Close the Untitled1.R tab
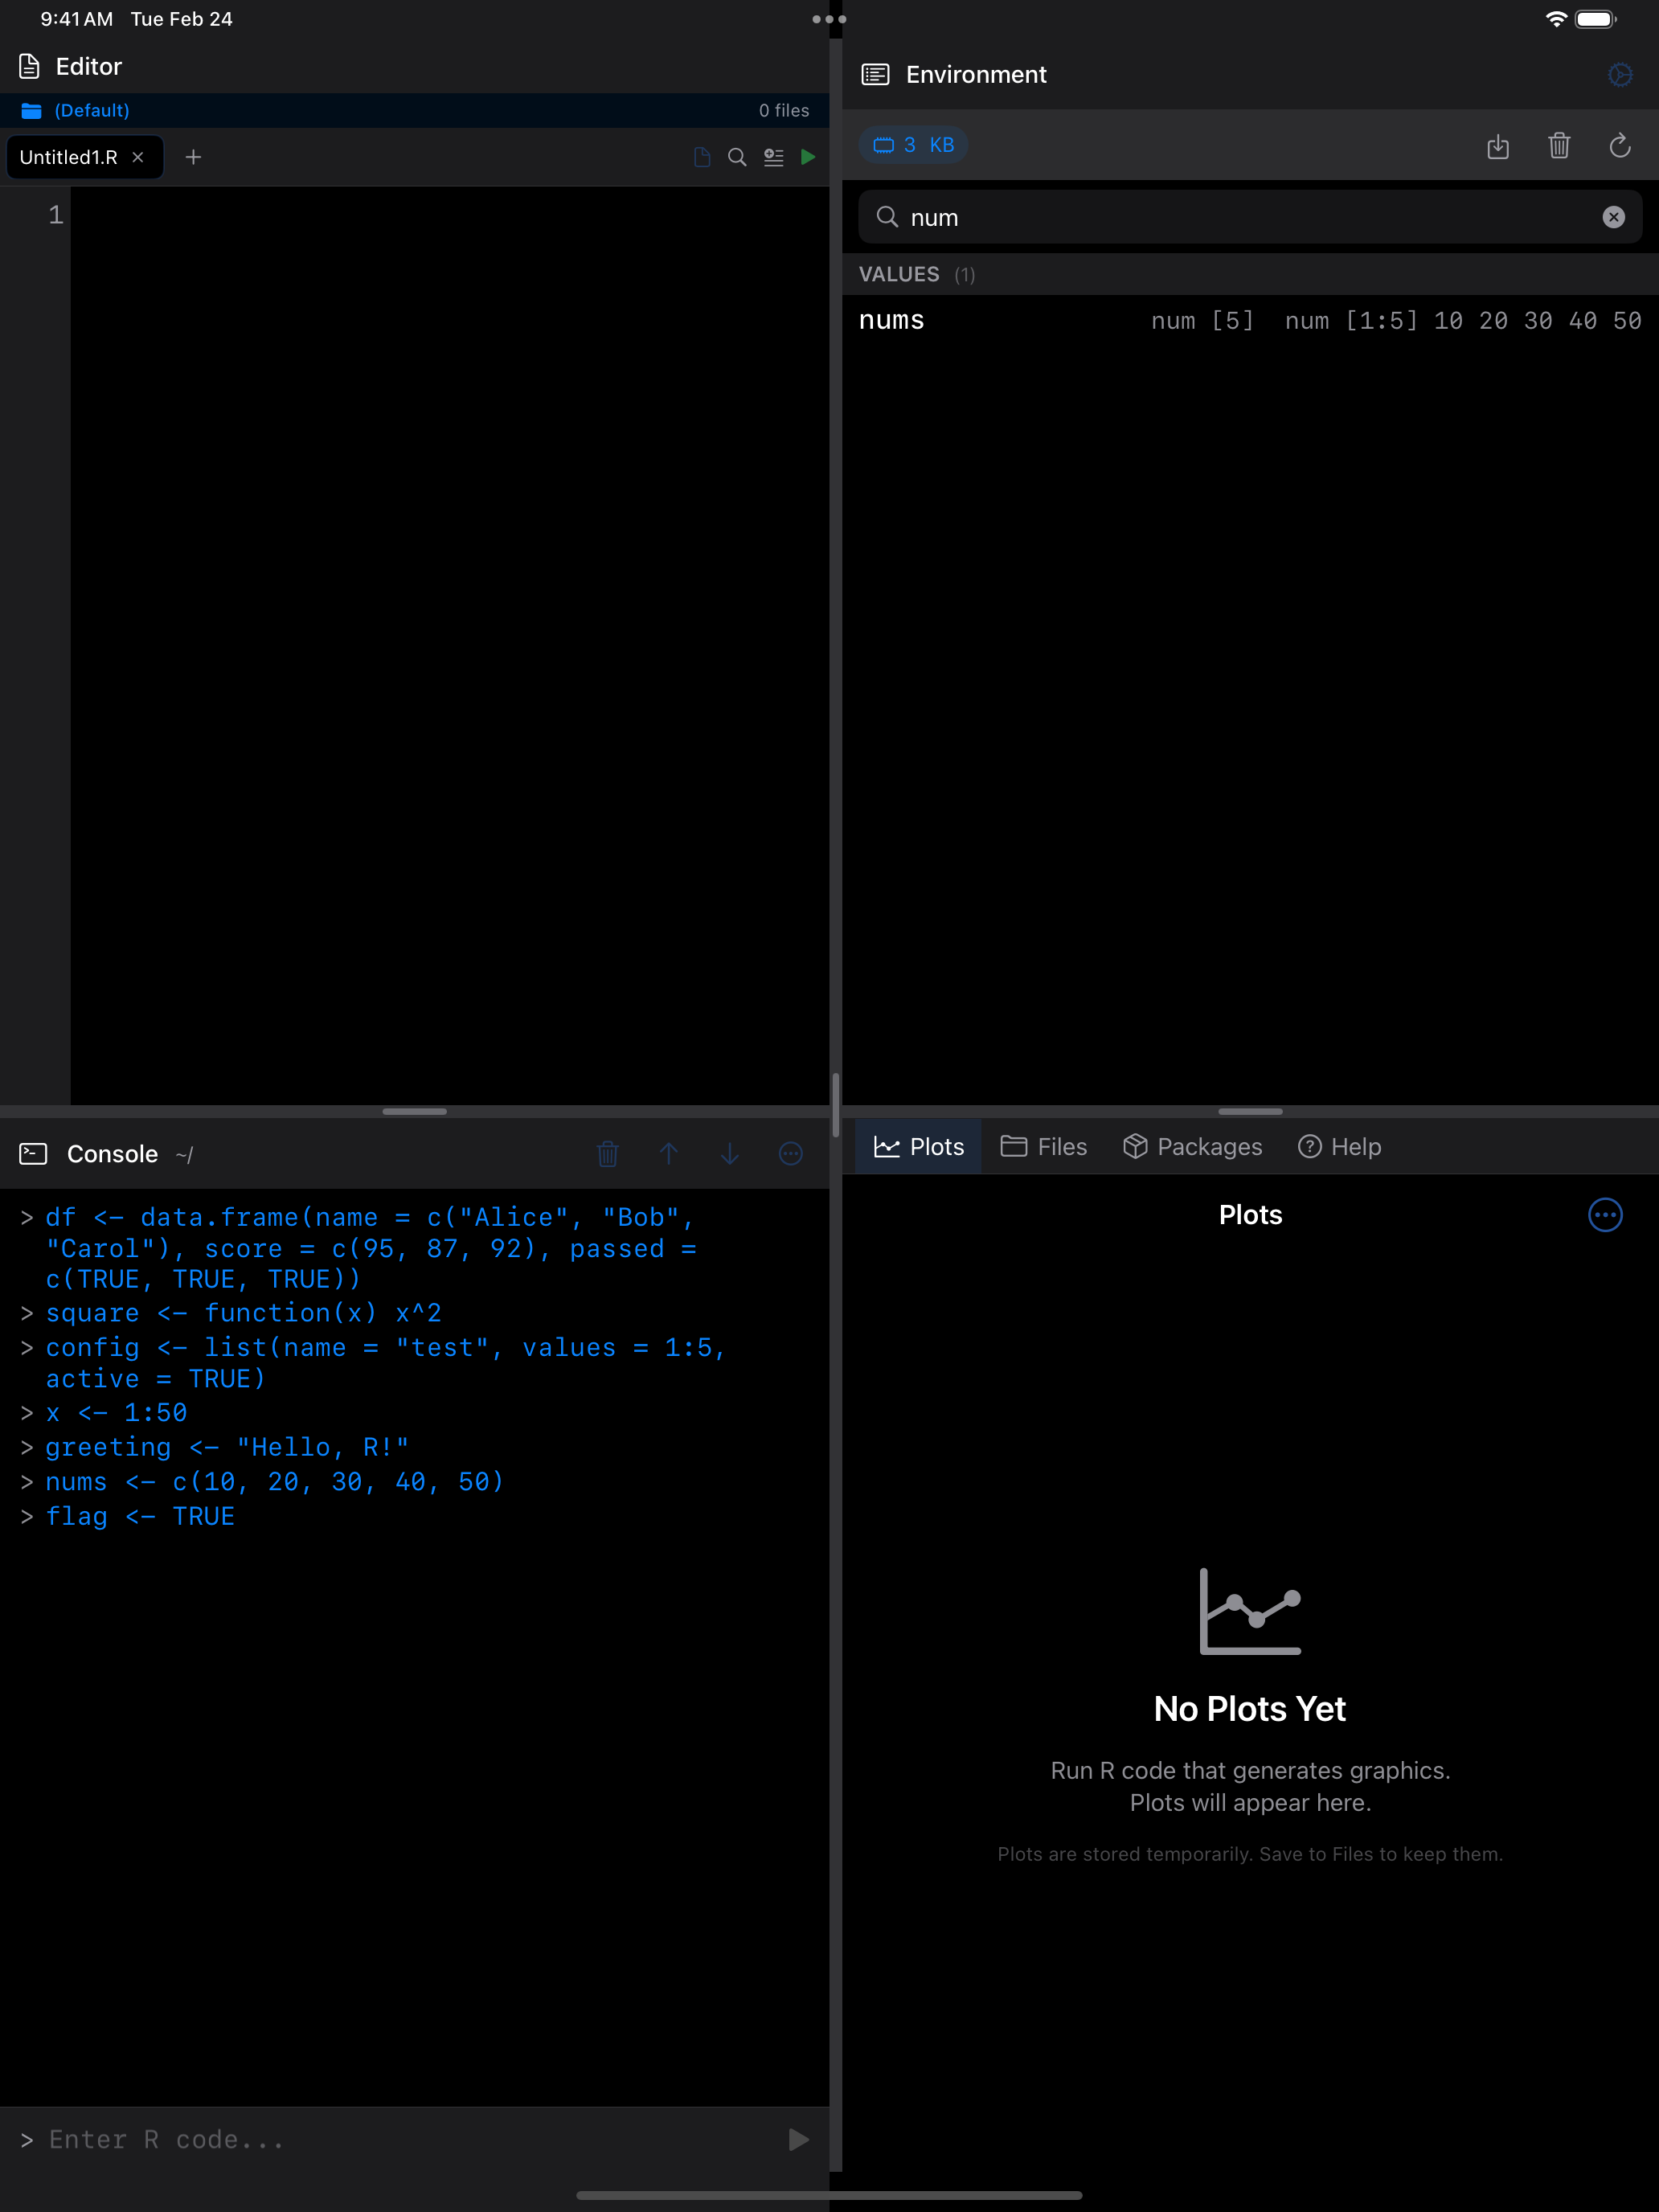 click(x=140, y=157)
